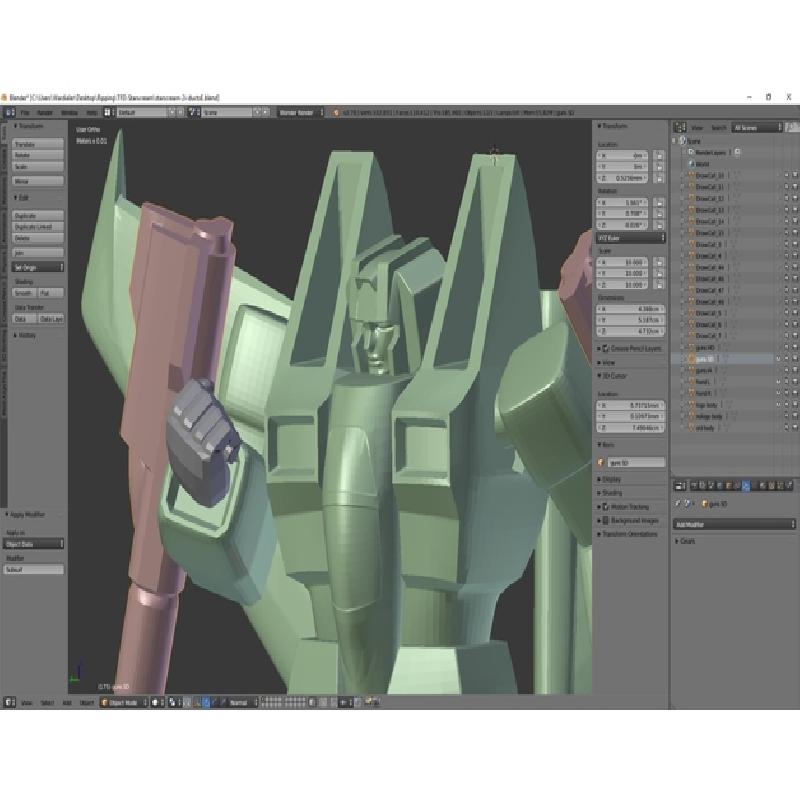800x800 pixels.
Task: Click the Blender logo icon in the info header
Action: (x=336, y=112)
